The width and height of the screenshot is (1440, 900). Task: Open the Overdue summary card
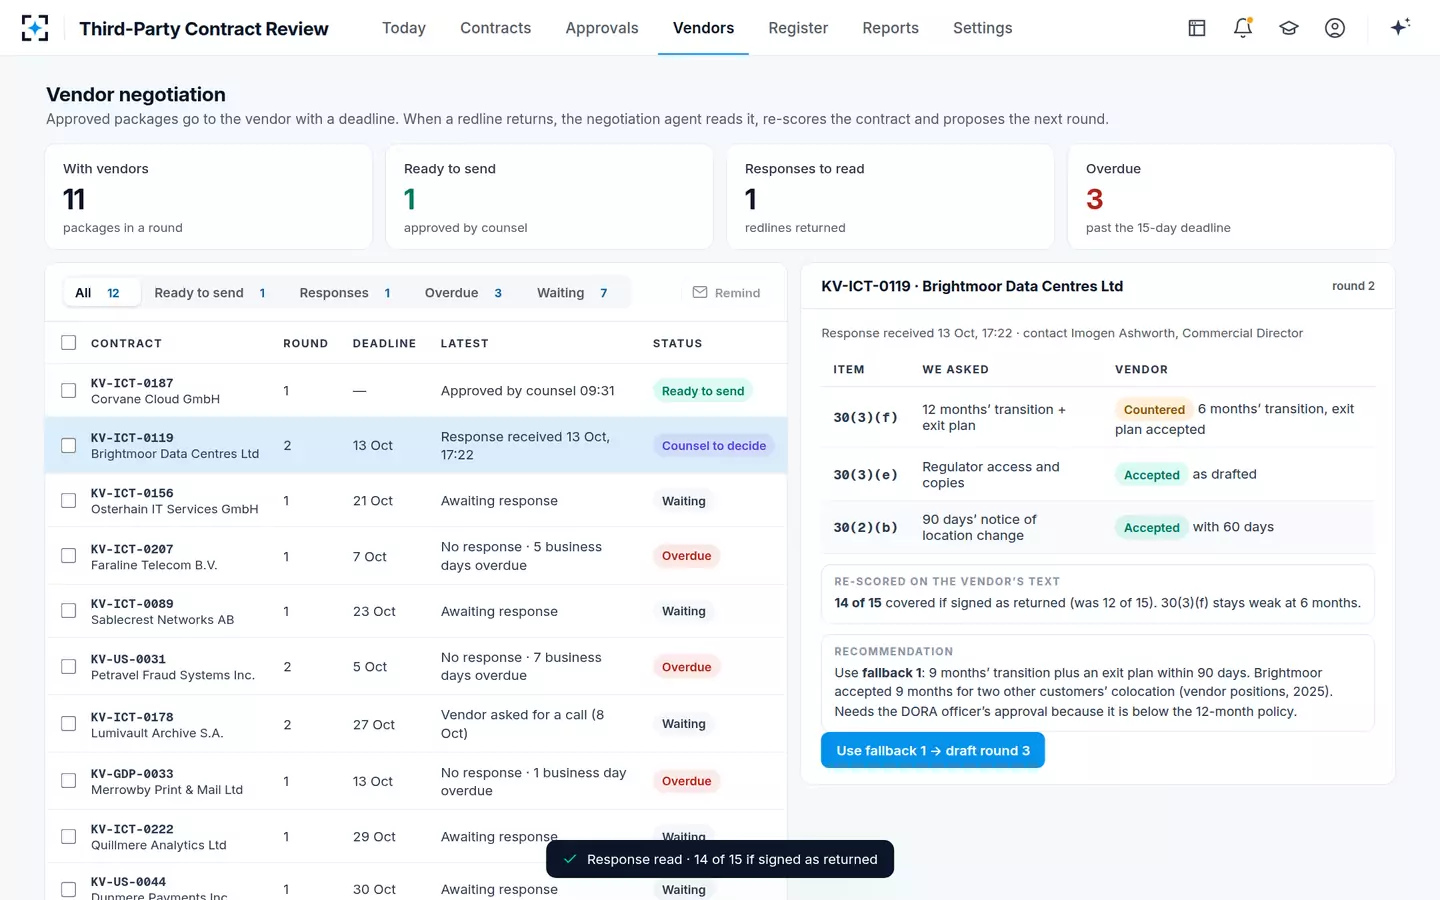click(1231, 197)
